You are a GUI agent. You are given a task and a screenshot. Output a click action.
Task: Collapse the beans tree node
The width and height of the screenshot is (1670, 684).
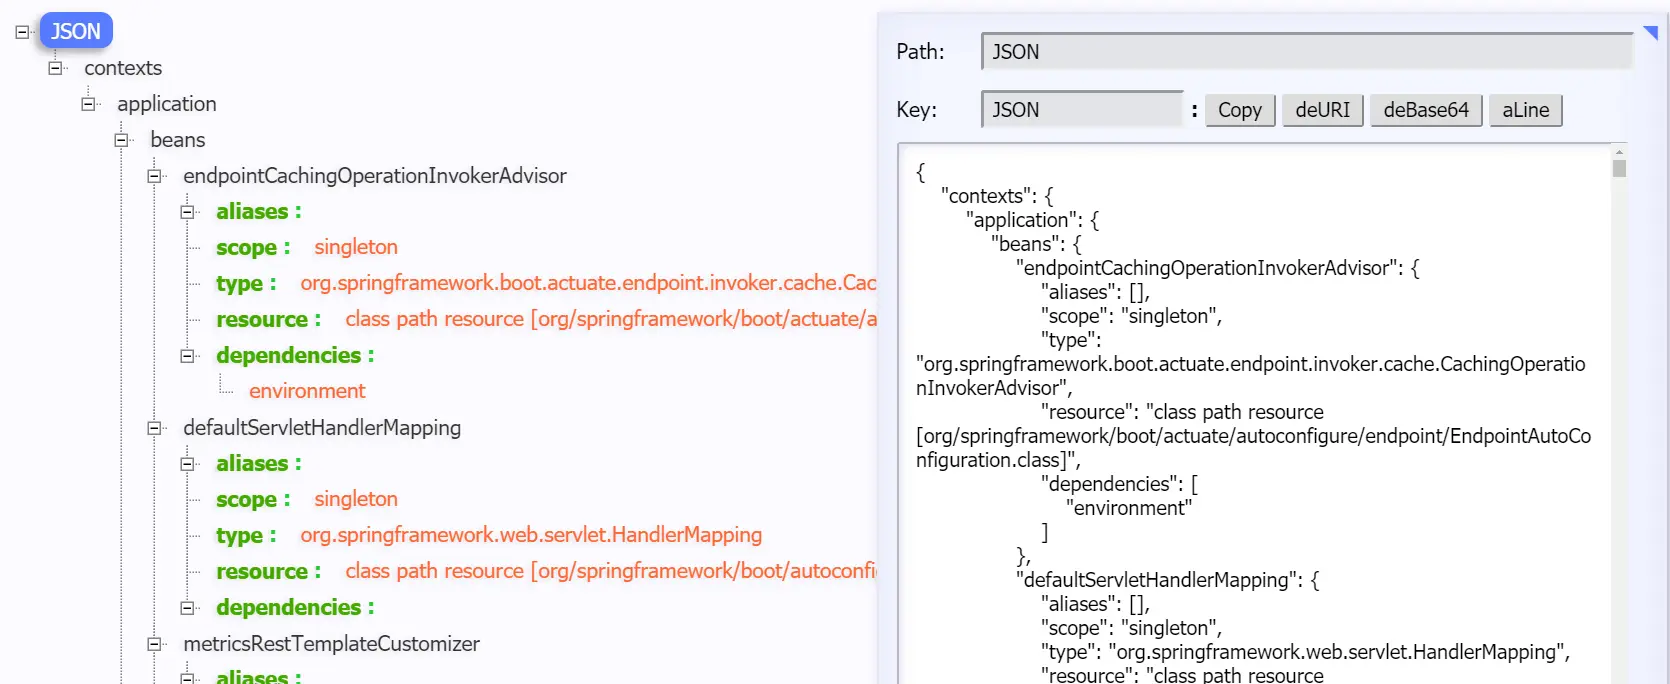(121, 140)
